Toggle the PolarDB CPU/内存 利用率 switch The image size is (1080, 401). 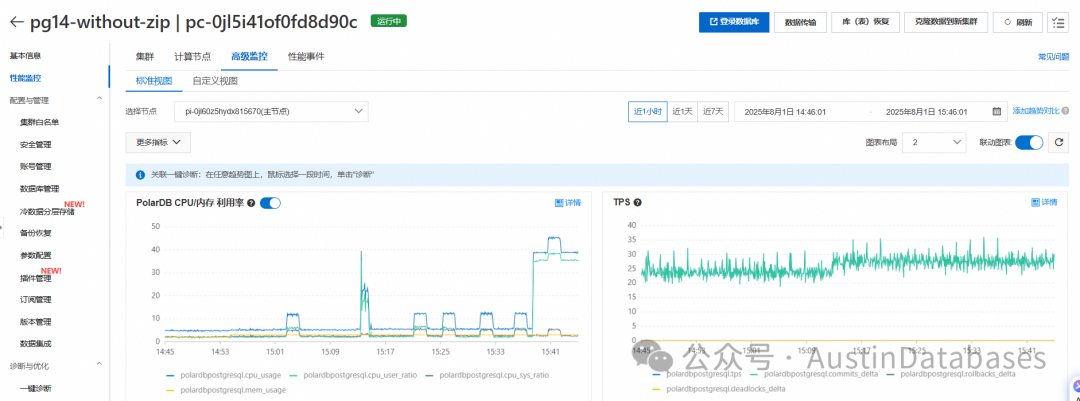tap(270, 203)
